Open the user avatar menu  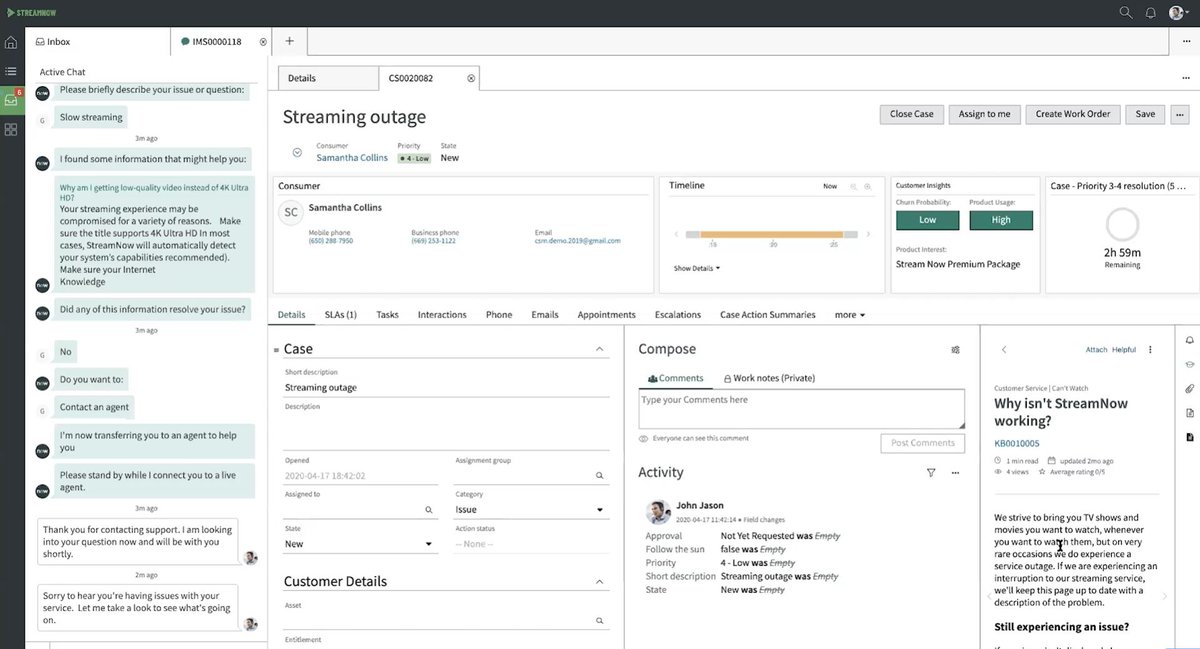click(x=1179, y=13)
